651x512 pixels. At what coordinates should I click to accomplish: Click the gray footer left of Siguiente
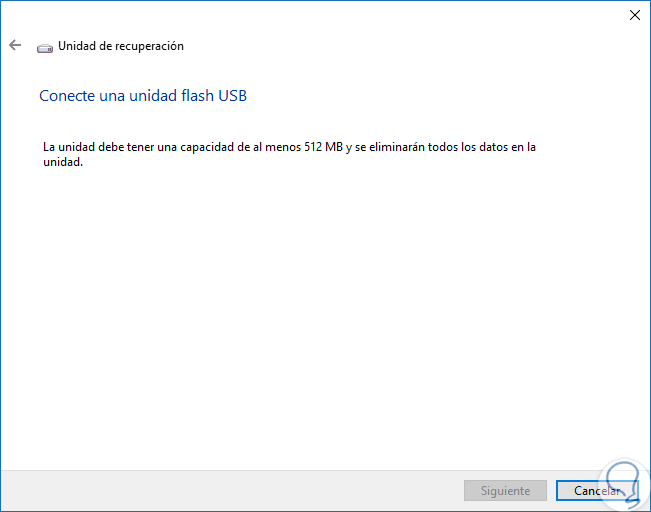tap(230, 491)
